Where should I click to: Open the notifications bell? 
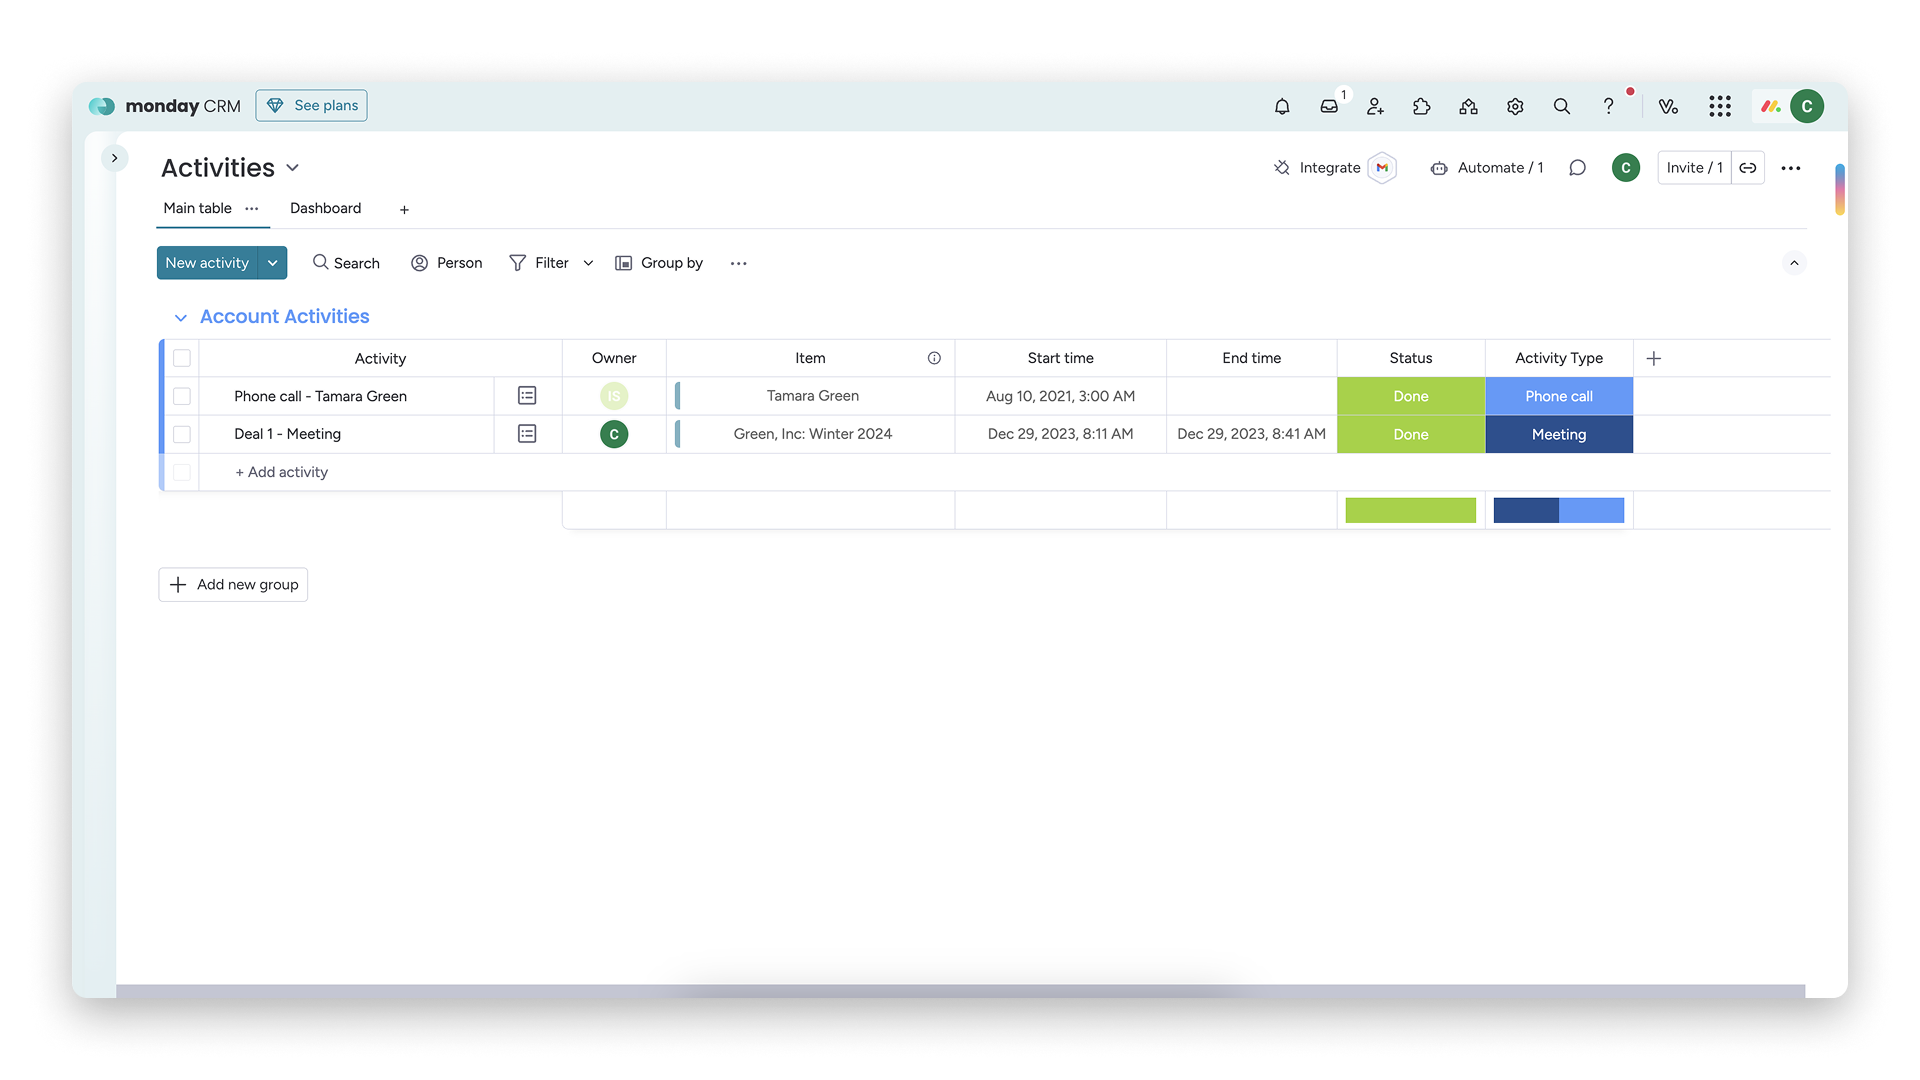tap(1282, 106)
